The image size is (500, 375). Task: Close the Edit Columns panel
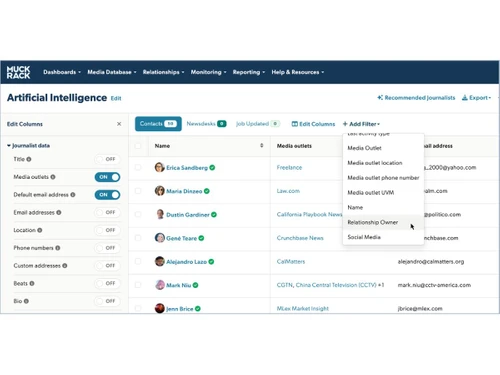(x=119, y=124)
